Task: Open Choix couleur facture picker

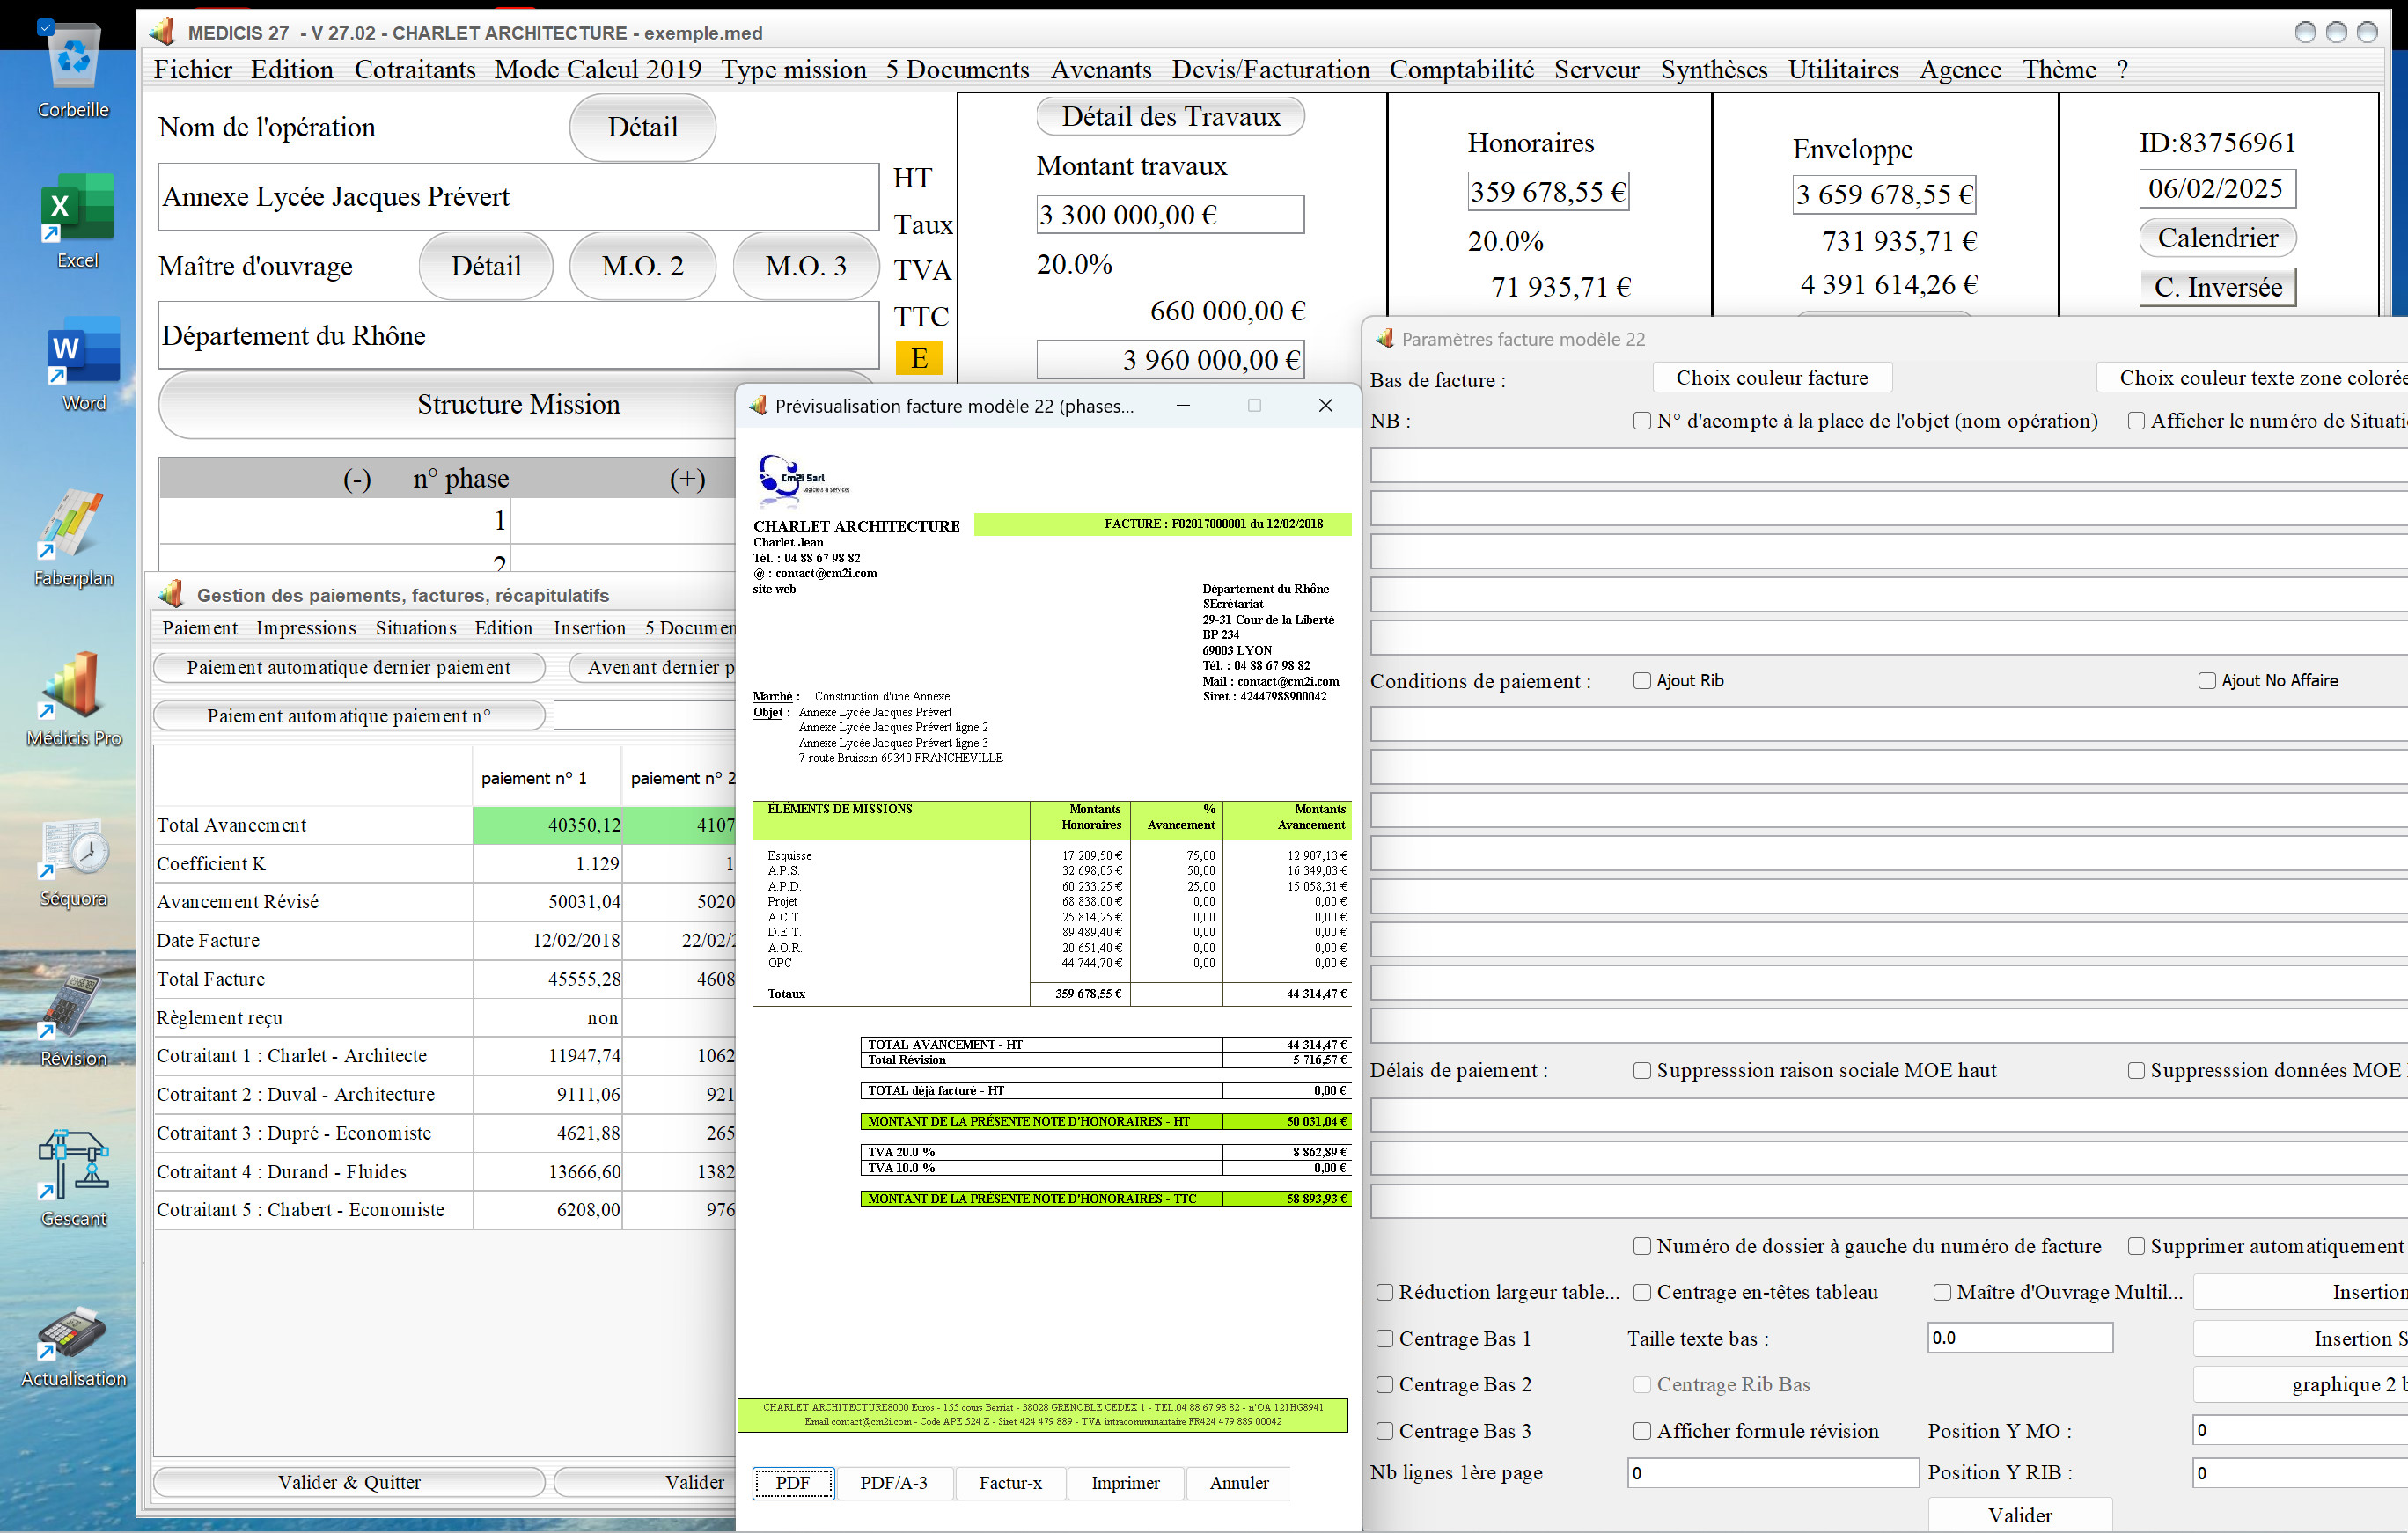Action: click(1772, 378)
